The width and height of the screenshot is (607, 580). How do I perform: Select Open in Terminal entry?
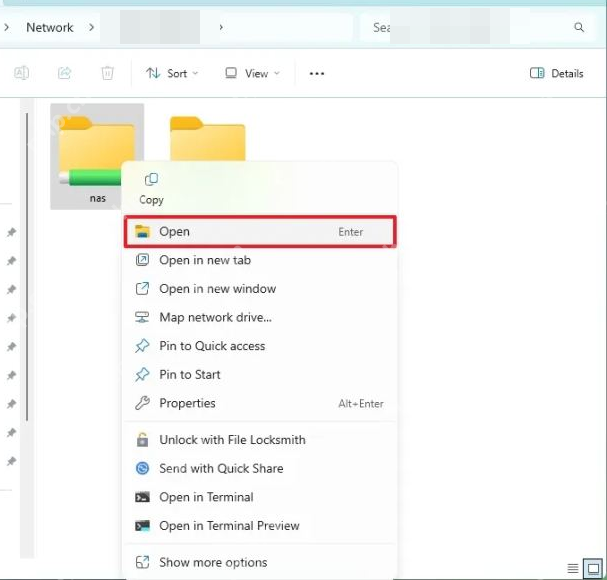pos(260,497)
